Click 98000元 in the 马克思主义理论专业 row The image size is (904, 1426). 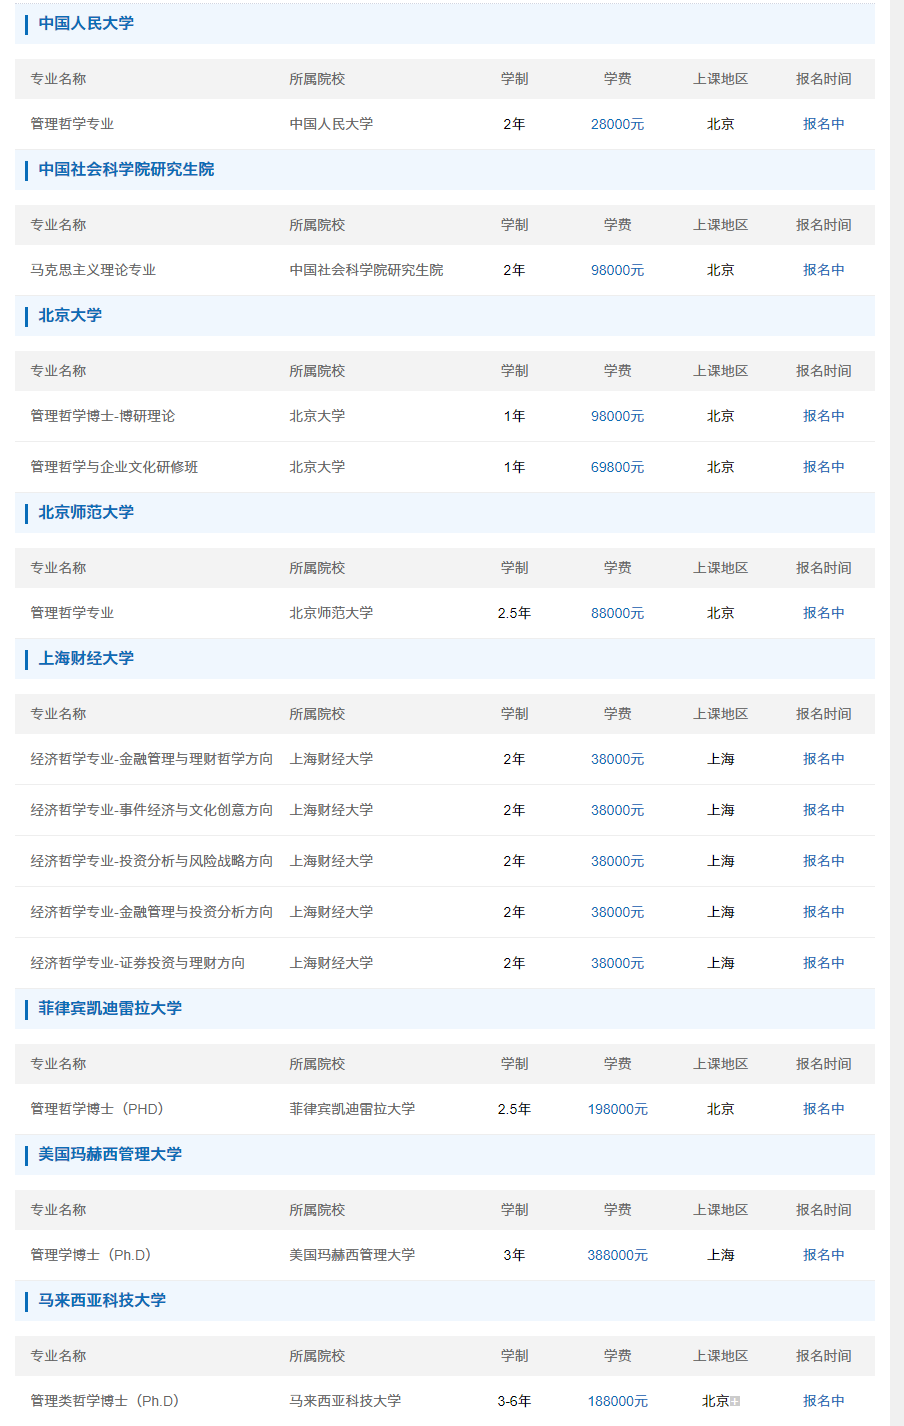(x=617, y=270)
